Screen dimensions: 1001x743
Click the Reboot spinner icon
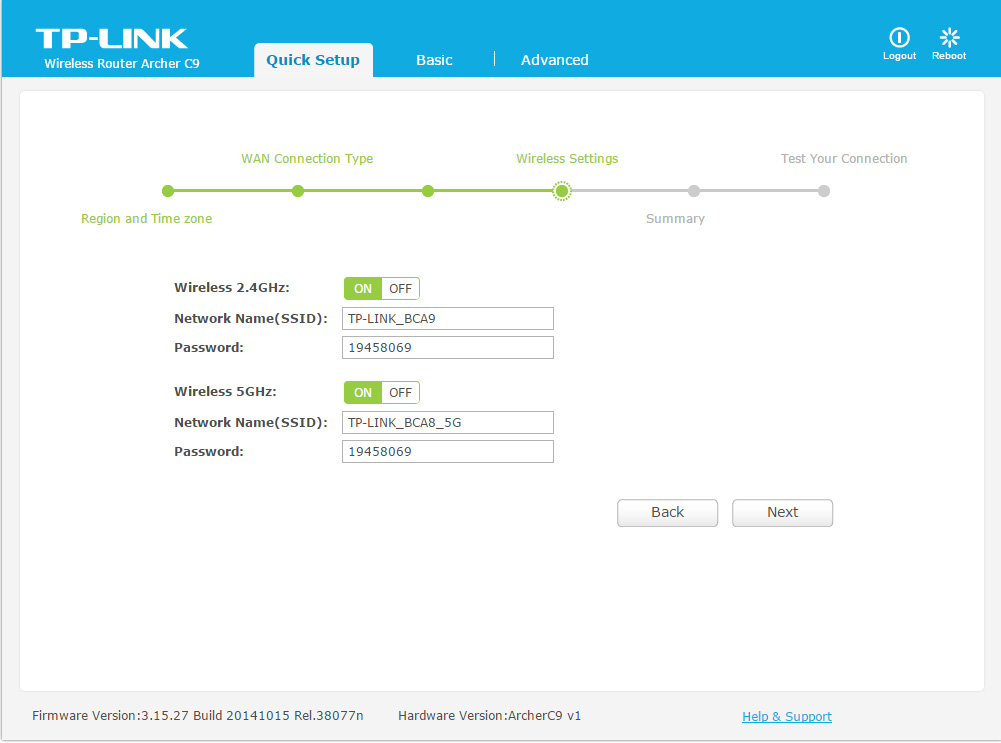coord(949,38)
